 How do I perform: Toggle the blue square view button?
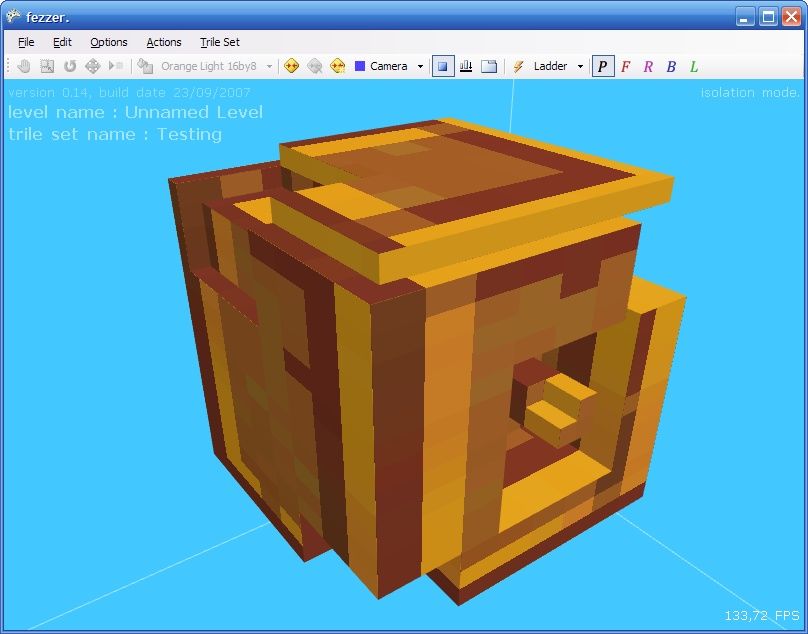443,66
